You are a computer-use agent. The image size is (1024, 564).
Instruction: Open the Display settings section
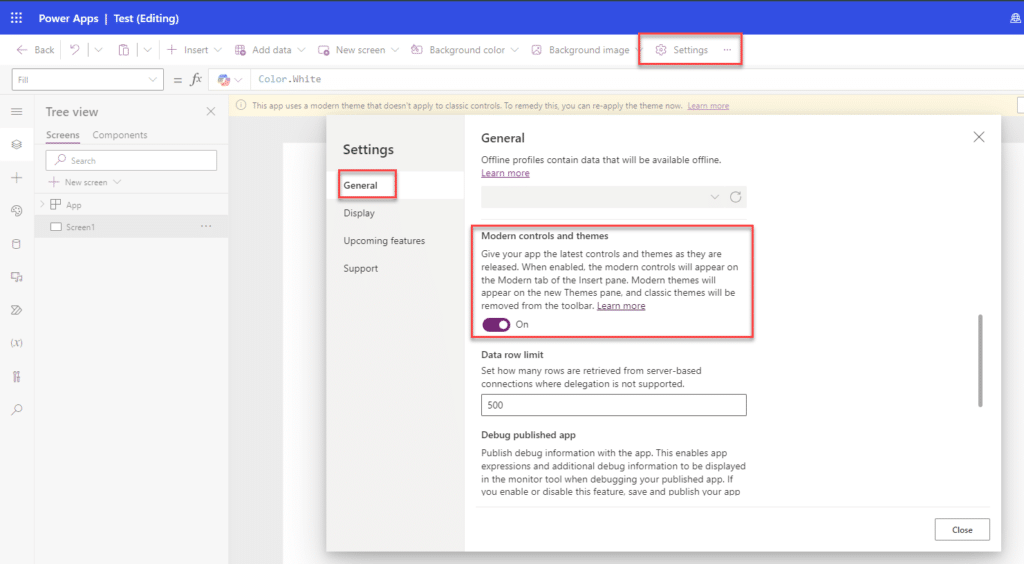point(359,213)
